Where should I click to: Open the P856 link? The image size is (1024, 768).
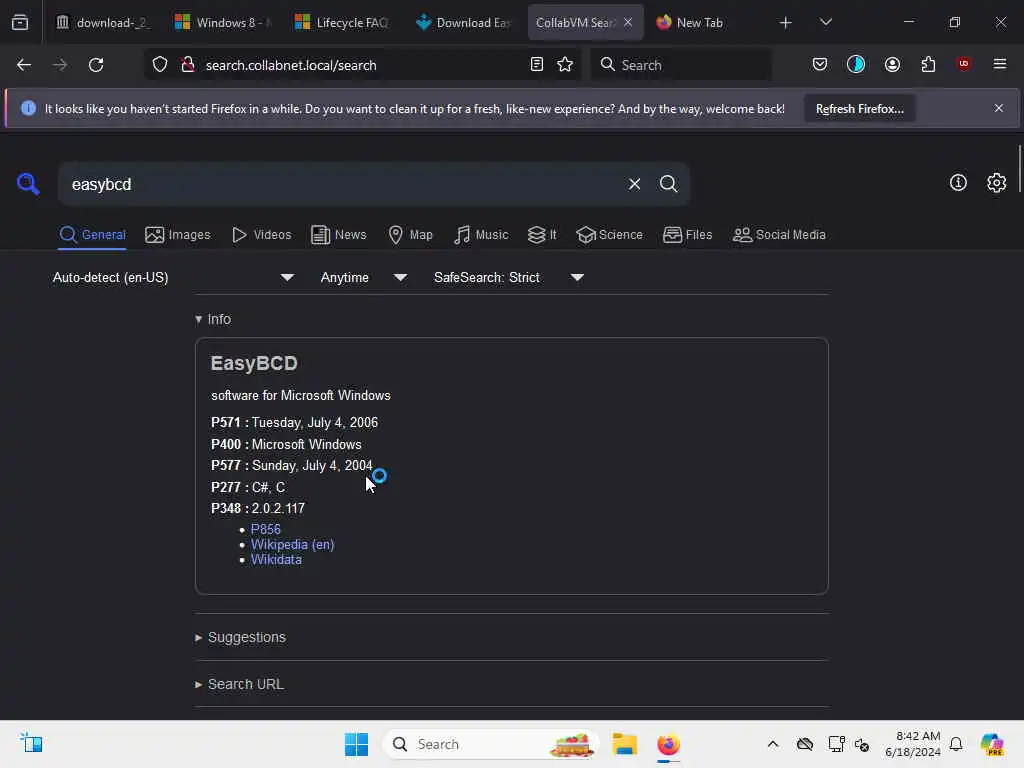click(266, 530)
